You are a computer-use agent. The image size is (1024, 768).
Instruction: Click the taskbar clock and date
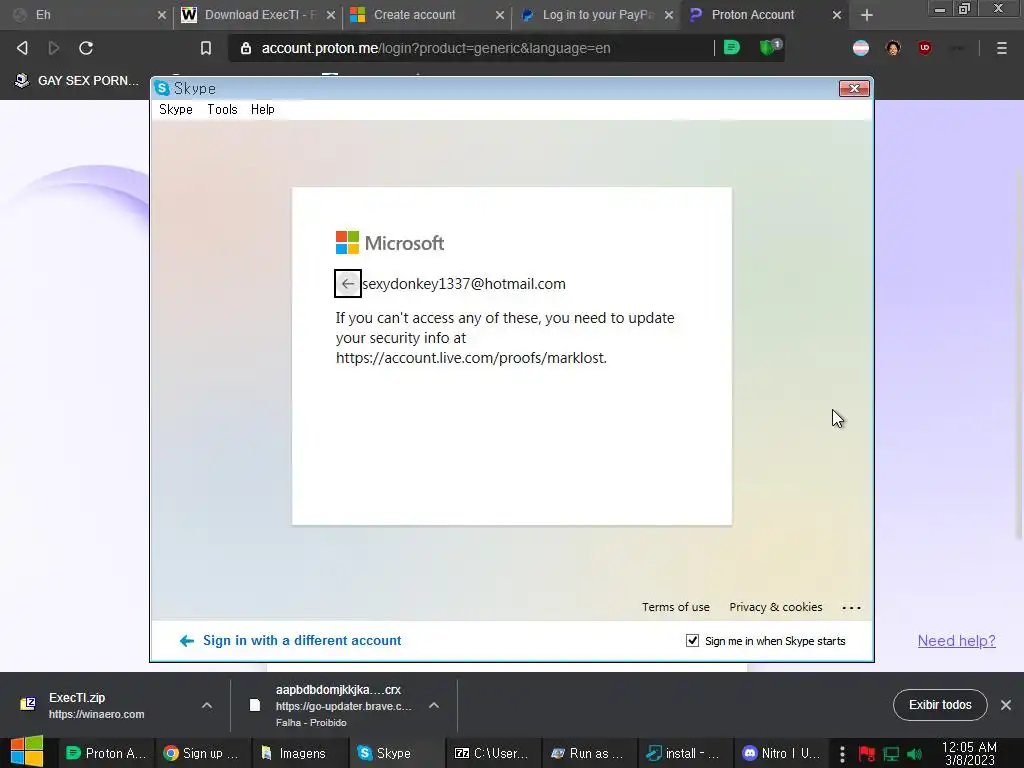(x=969, y=753)
